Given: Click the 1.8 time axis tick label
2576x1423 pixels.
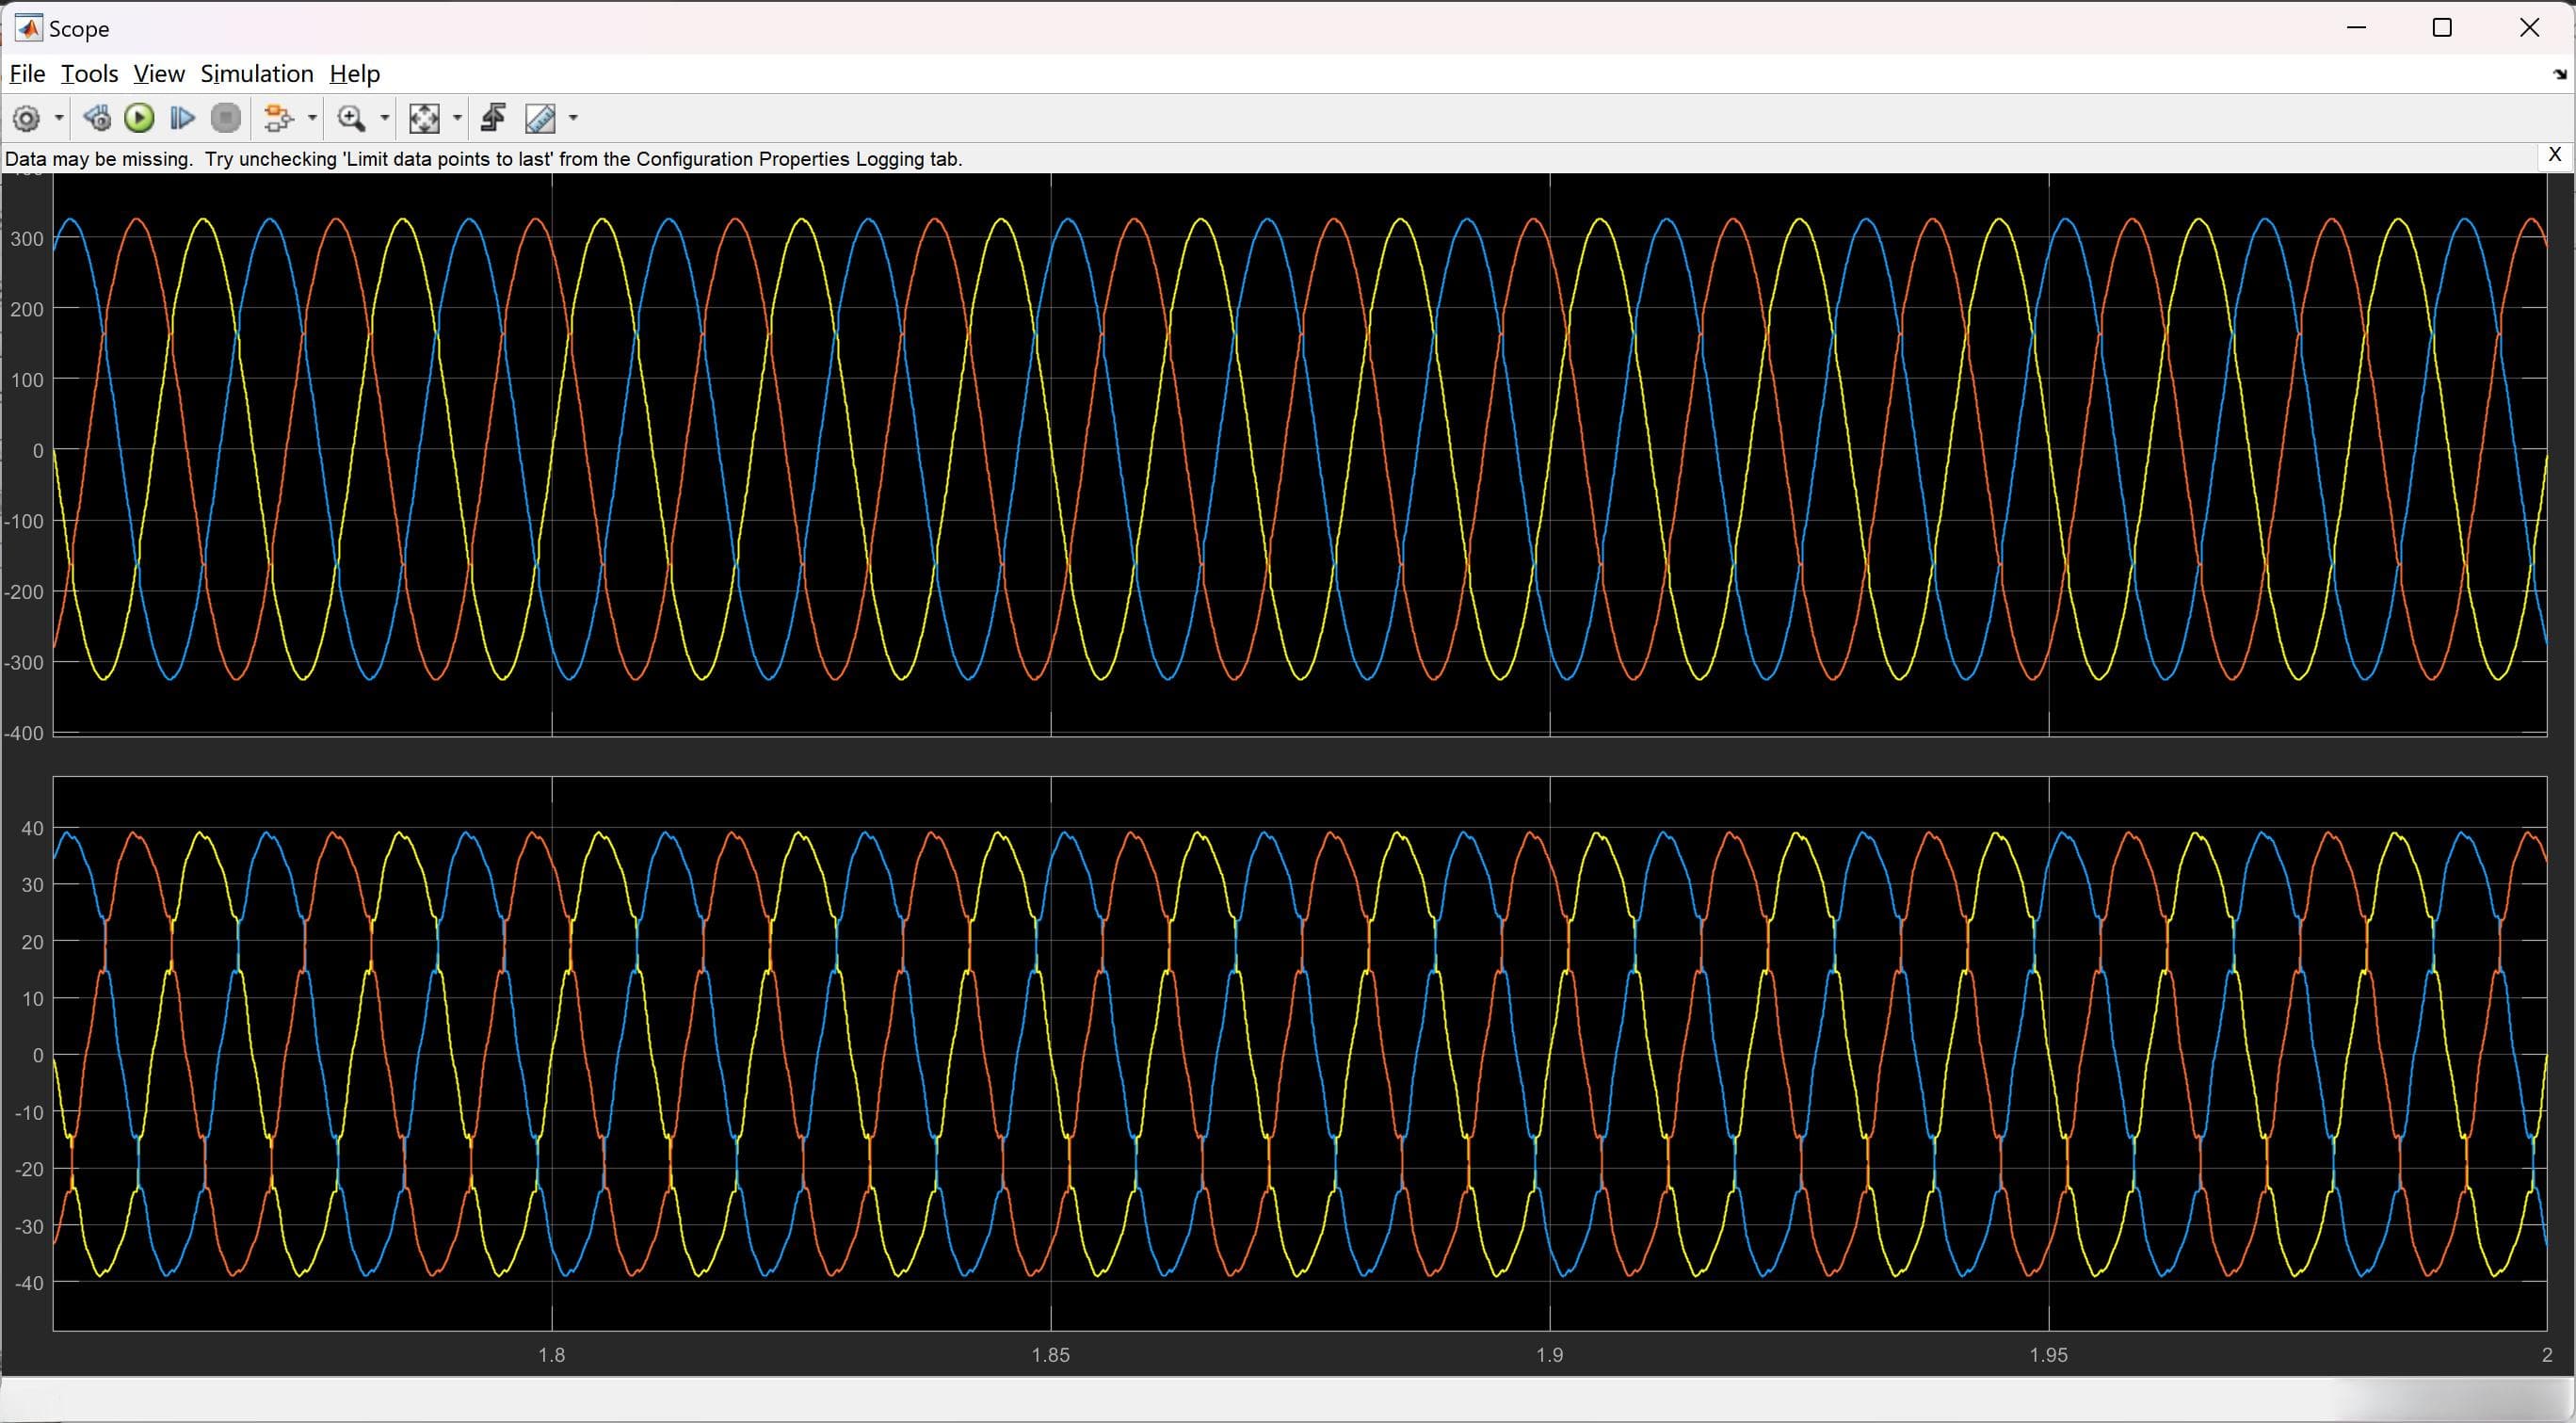Looking at the screenshot, I should tap(551, 1355).
